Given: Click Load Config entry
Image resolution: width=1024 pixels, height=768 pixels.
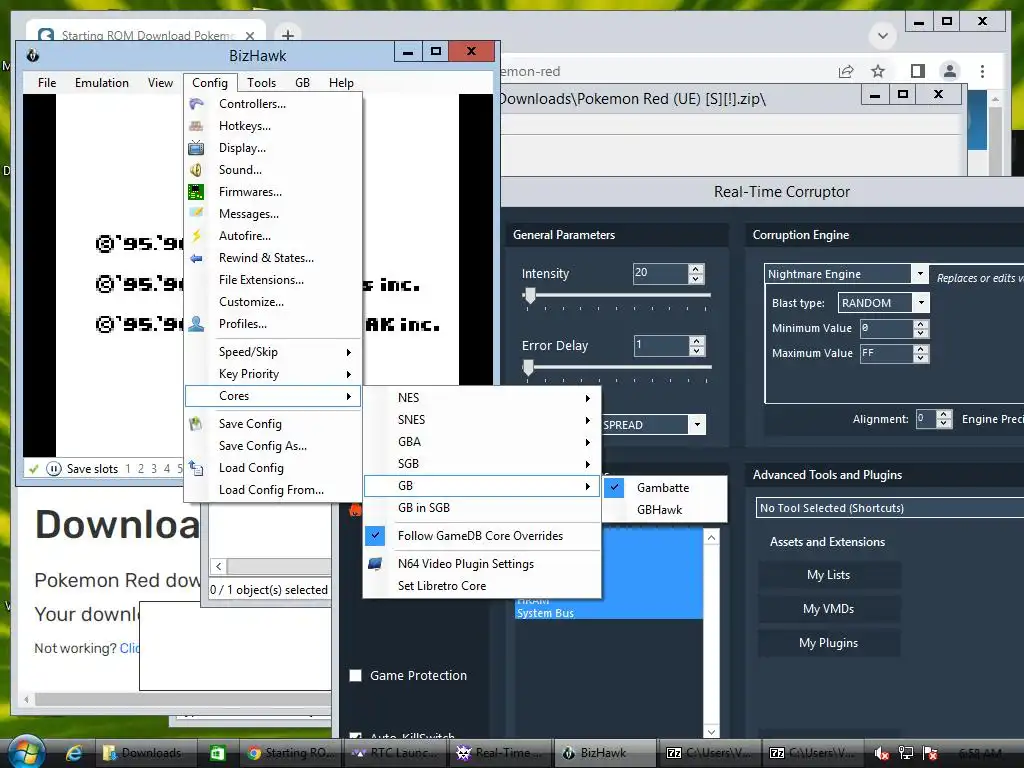Looking at the screenshot, I should (x=273, y=468).
